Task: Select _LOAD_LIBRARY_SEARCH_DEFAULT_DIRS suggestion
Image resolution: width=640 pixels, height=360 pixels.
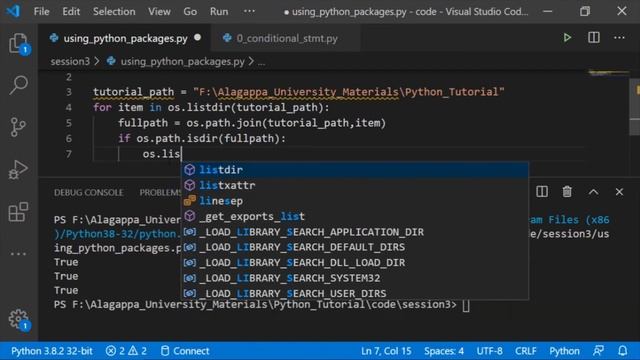Action: [354, 247]
